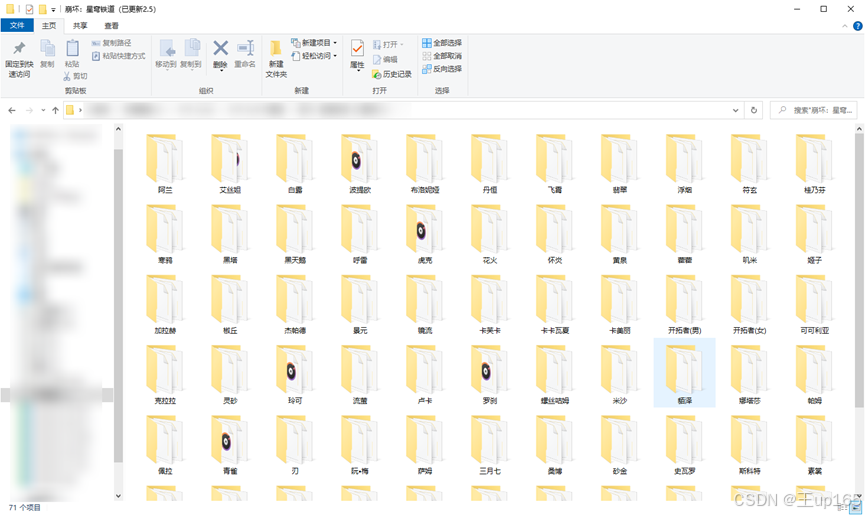
Task: Open address bar history dropdown
Action: pos(735,110)
